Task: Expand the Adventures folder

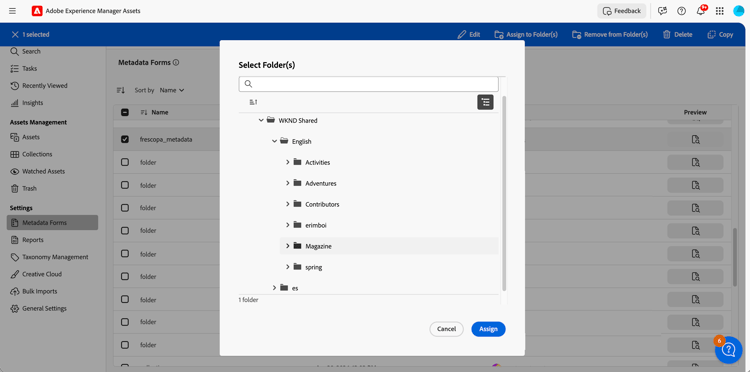Action: pyautogui.click(x=288, y=183)
